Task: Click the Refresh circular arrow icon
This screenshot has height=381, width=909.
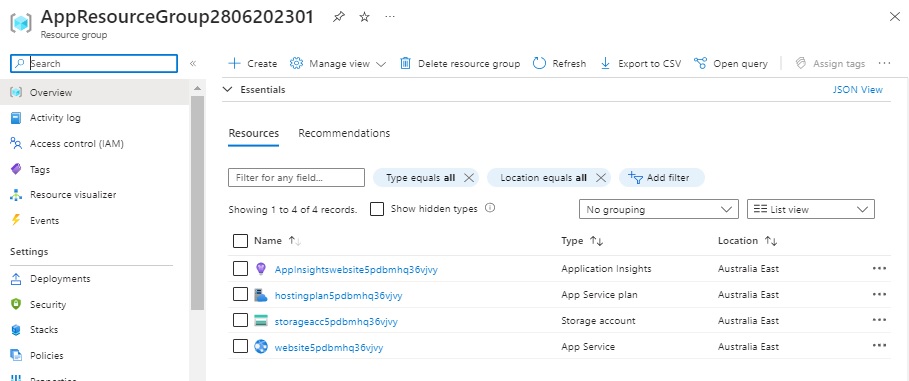Action: pos(539,63)
